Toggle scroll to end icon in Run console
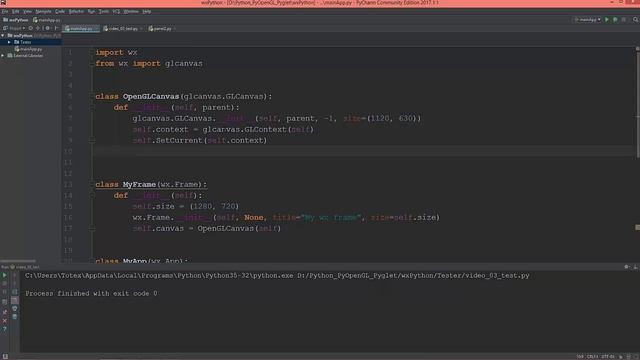The height and width of the screenshot is (360, 640). point(15,300)
